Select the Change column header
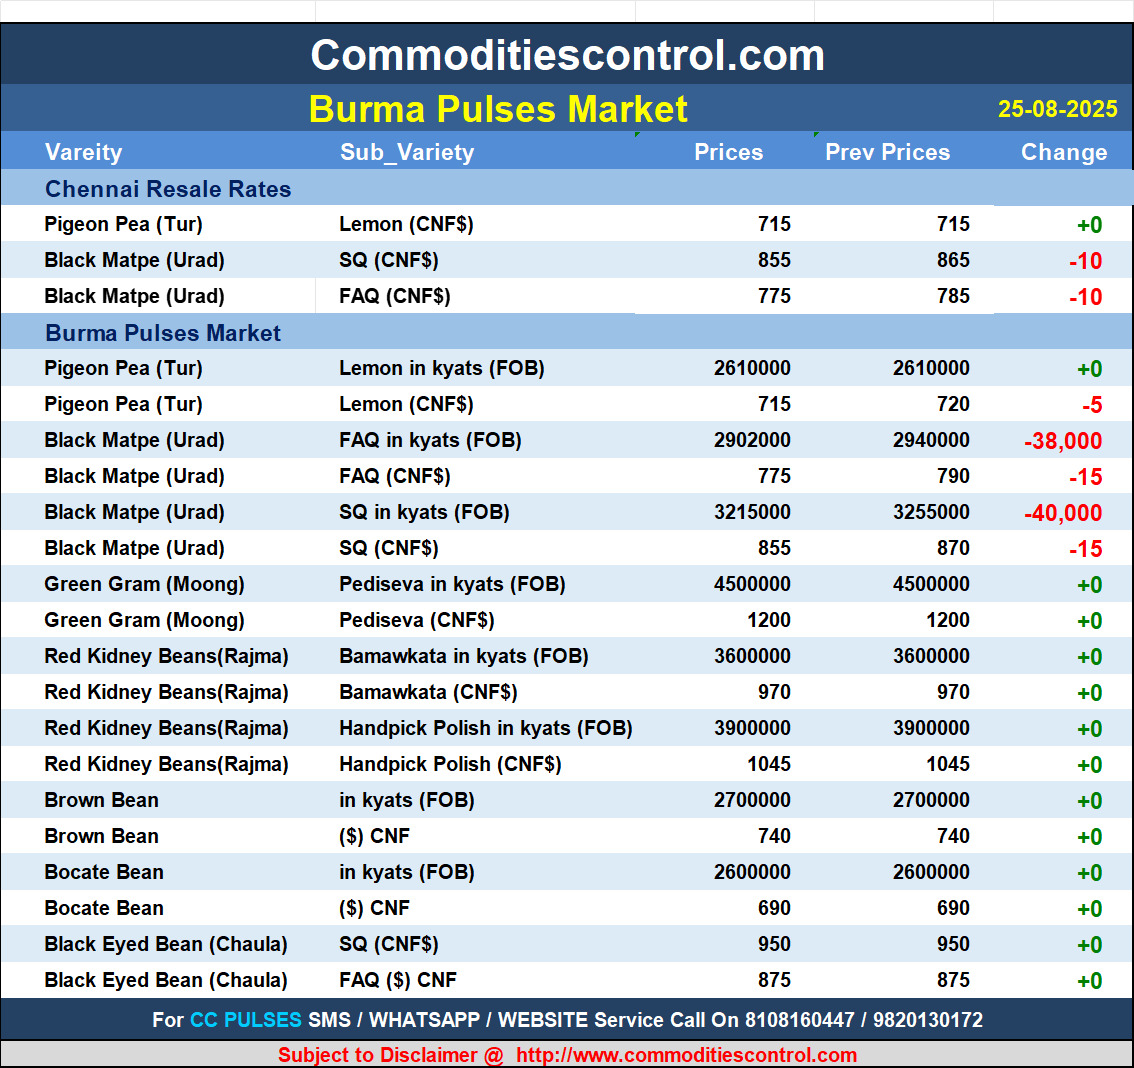 [x=1063, y=152]
